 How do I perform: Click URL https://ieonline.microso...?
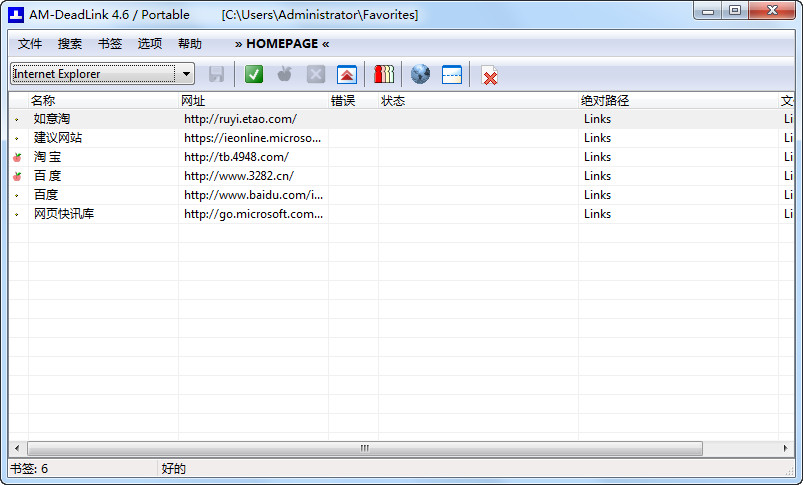[x=252, y=138]
